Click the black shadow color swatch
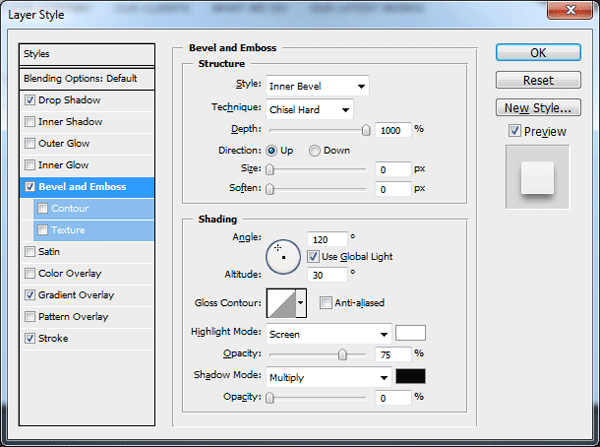 pyautogui.click(x=411, y=376)
